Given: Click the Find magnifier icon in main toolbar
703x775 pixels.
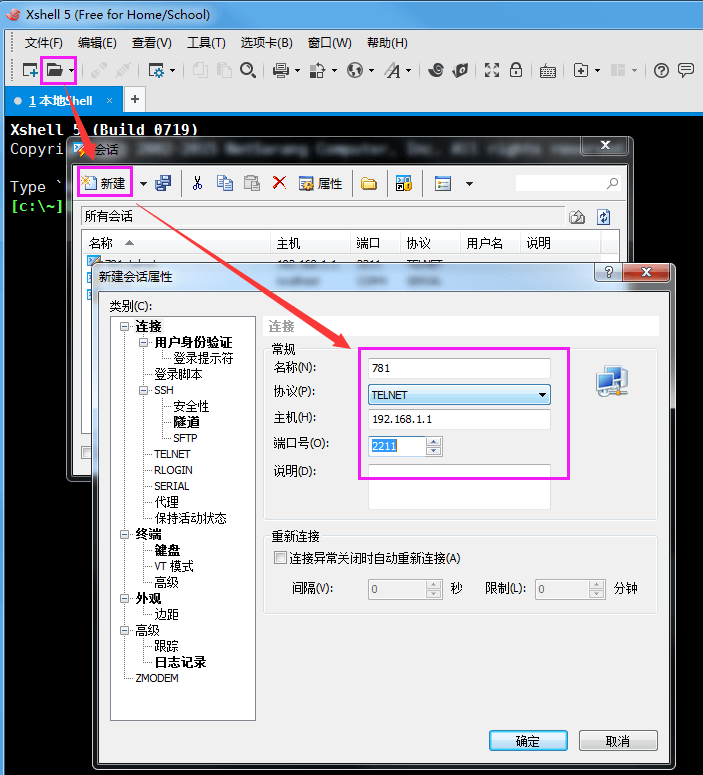Looking at the screenshot, I should click(x=248, y=70).
